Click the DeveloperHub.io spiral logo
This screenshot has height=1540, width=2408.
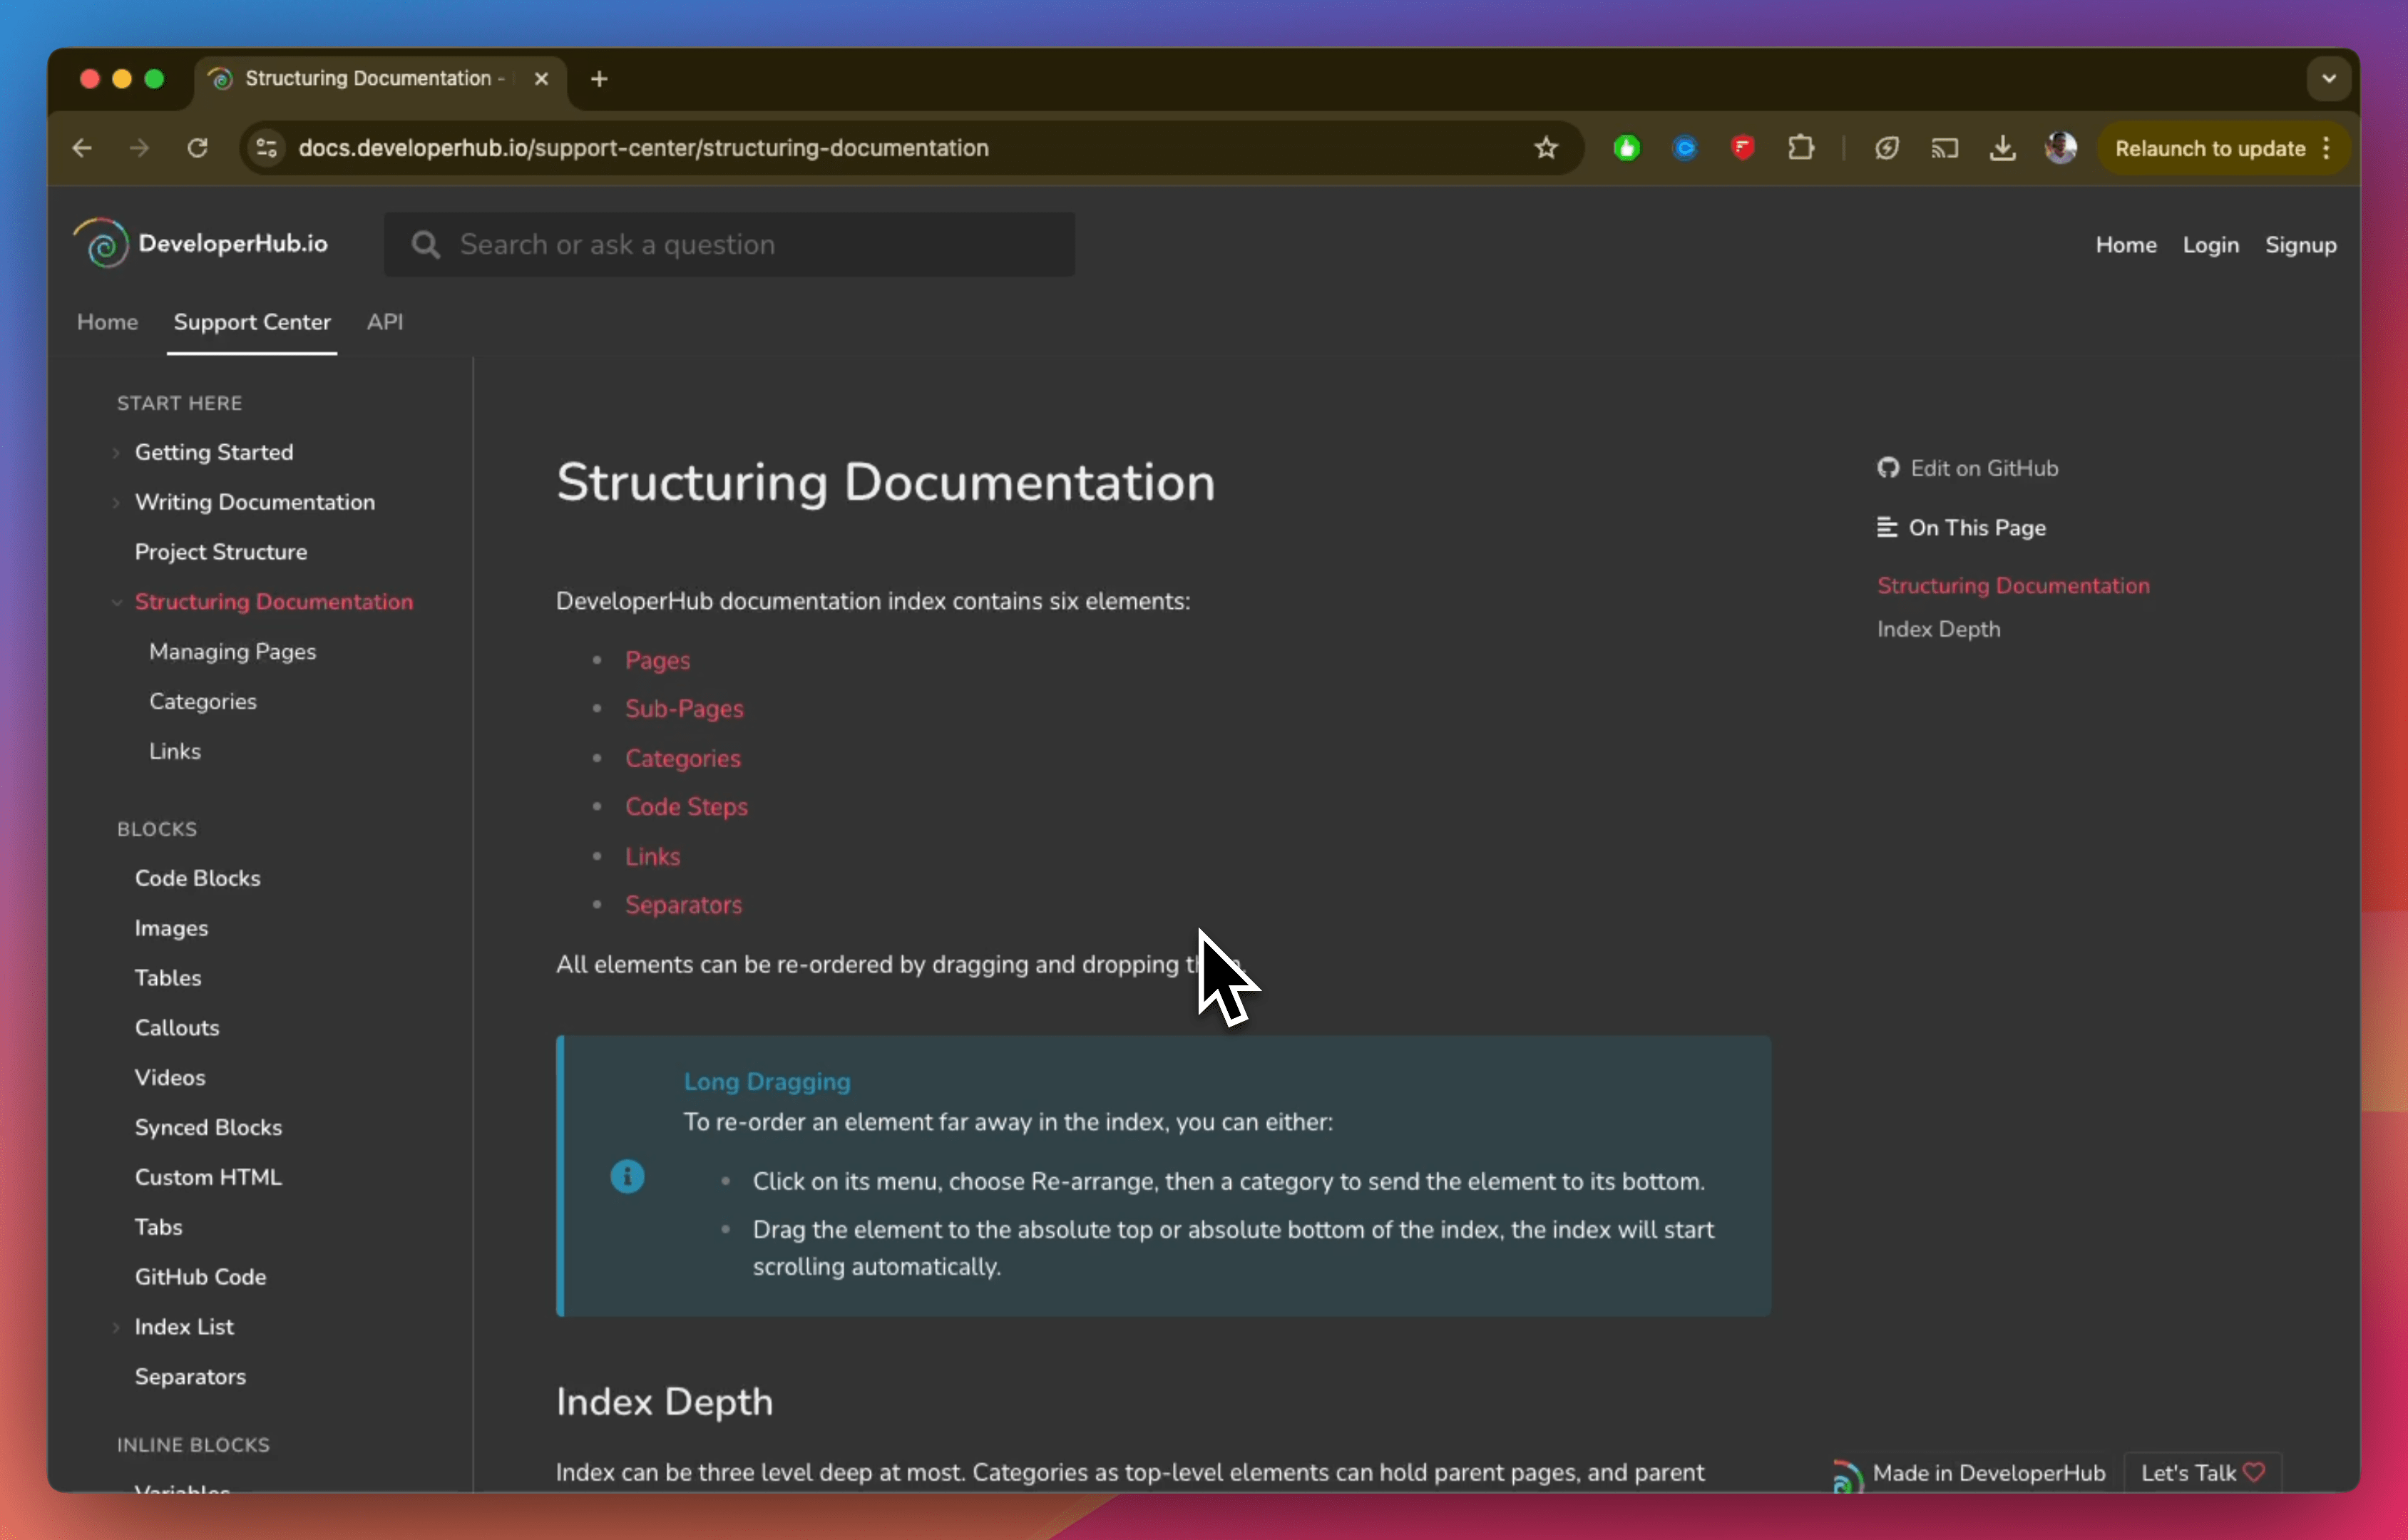click(102, 244)
